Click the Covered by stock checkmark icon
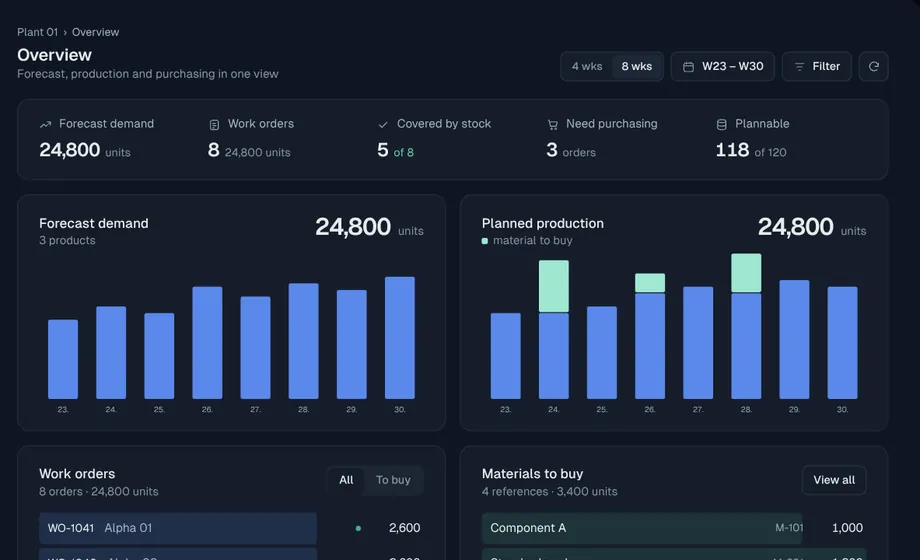This screenshot has width=920, height=560. click(383, 124)
